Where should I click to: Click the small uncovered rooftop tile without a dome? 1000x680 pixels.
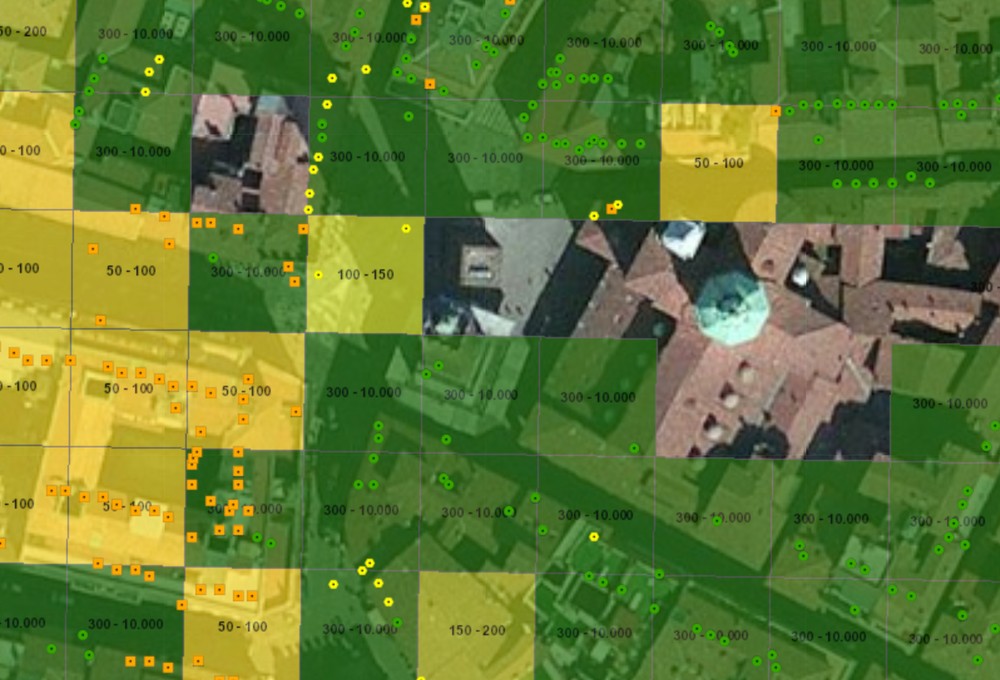pos(250,154)
